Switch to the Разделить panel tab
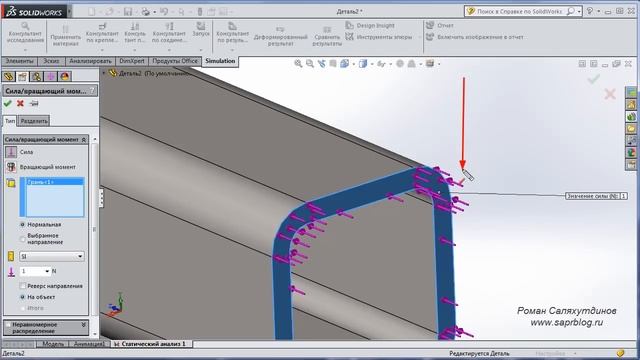Image resolution: width=640 pixels, height=360 pixels. [x=34, y=121]
